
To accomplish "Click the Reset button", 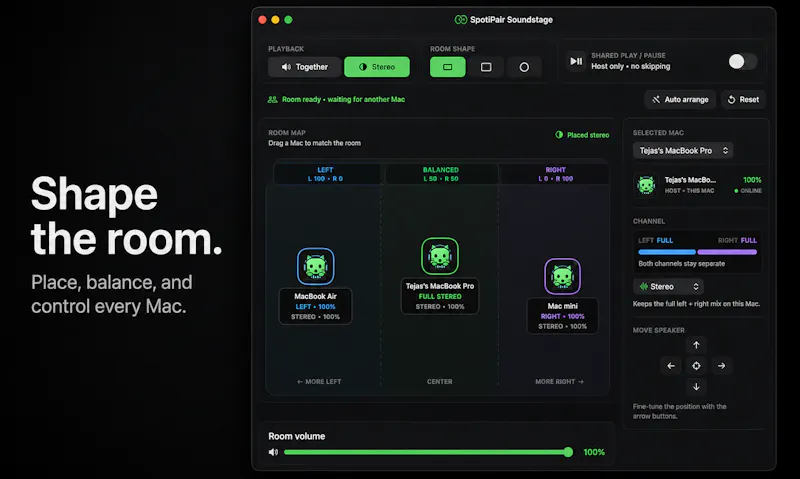I will coord(743,99).
